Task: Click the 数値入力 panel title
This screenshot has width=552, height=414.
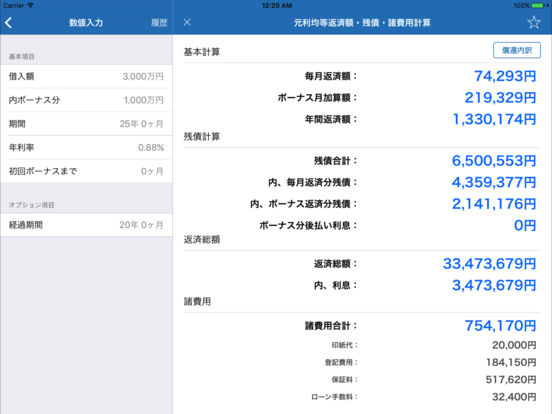Action: coord(86,23)
